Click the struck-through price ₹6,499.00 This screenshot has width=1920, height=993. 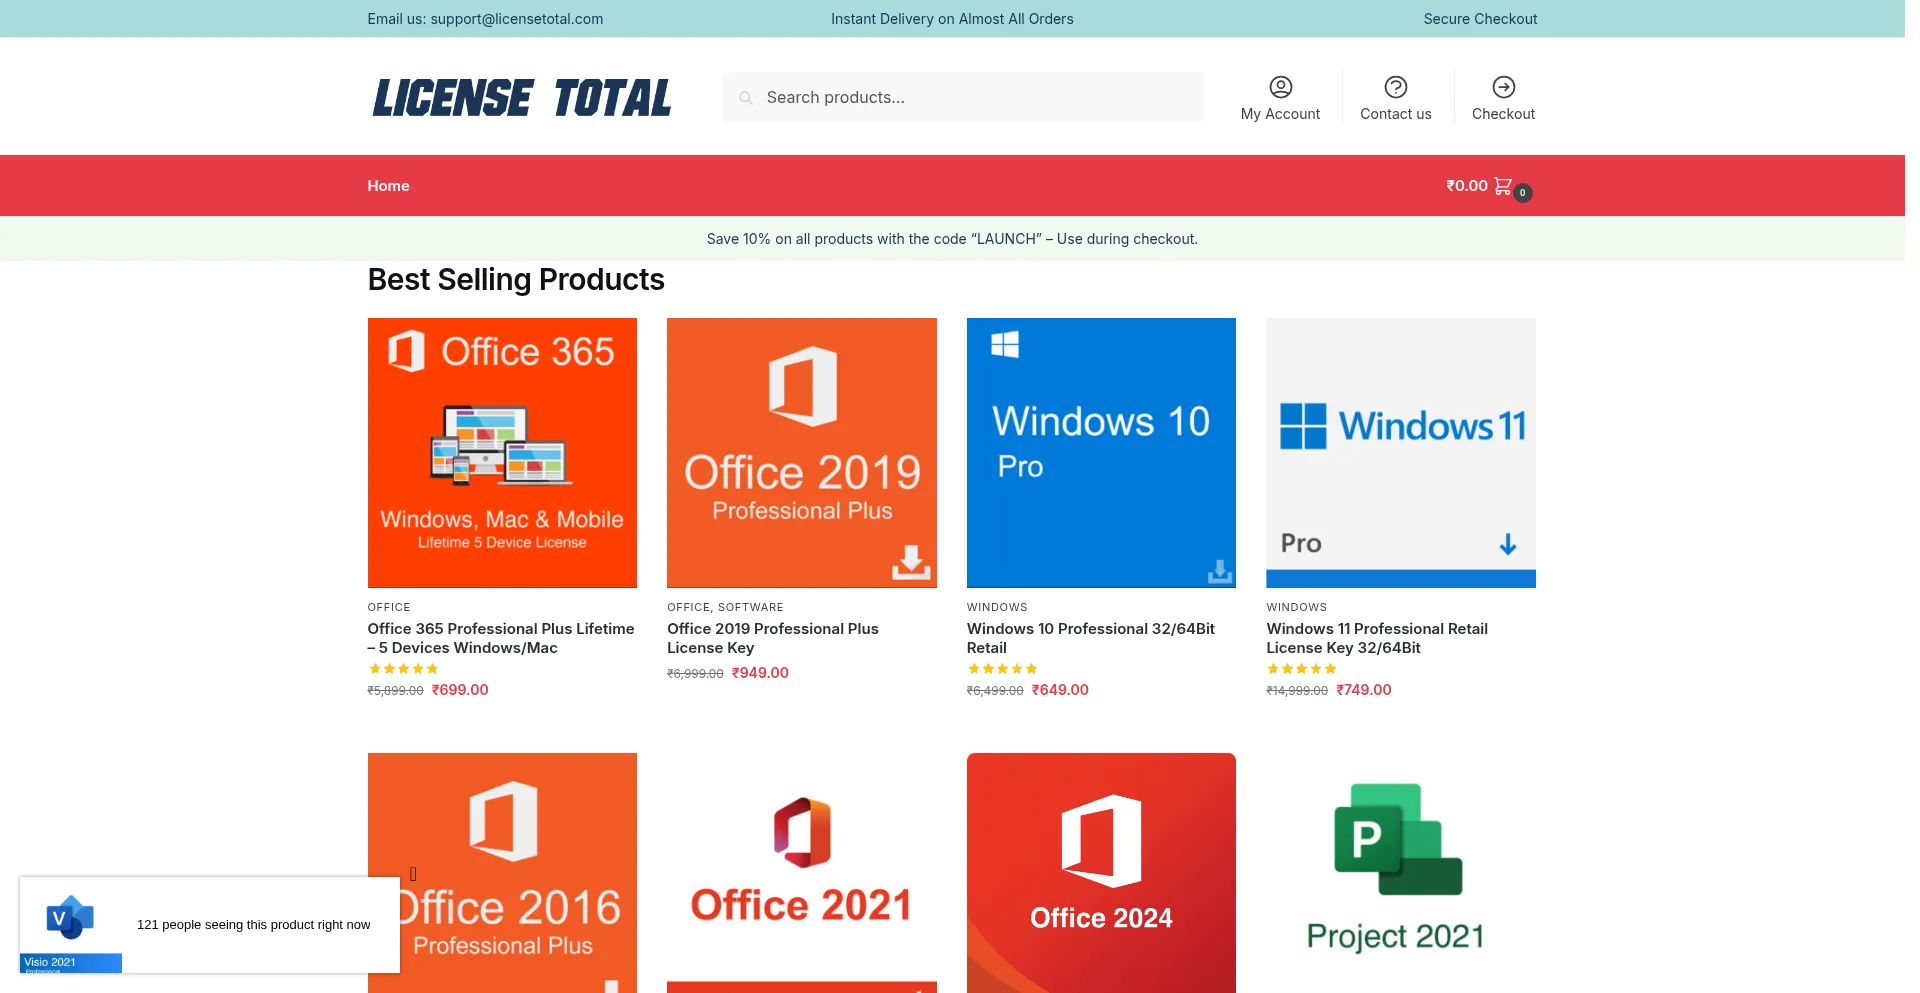[995, 691]
